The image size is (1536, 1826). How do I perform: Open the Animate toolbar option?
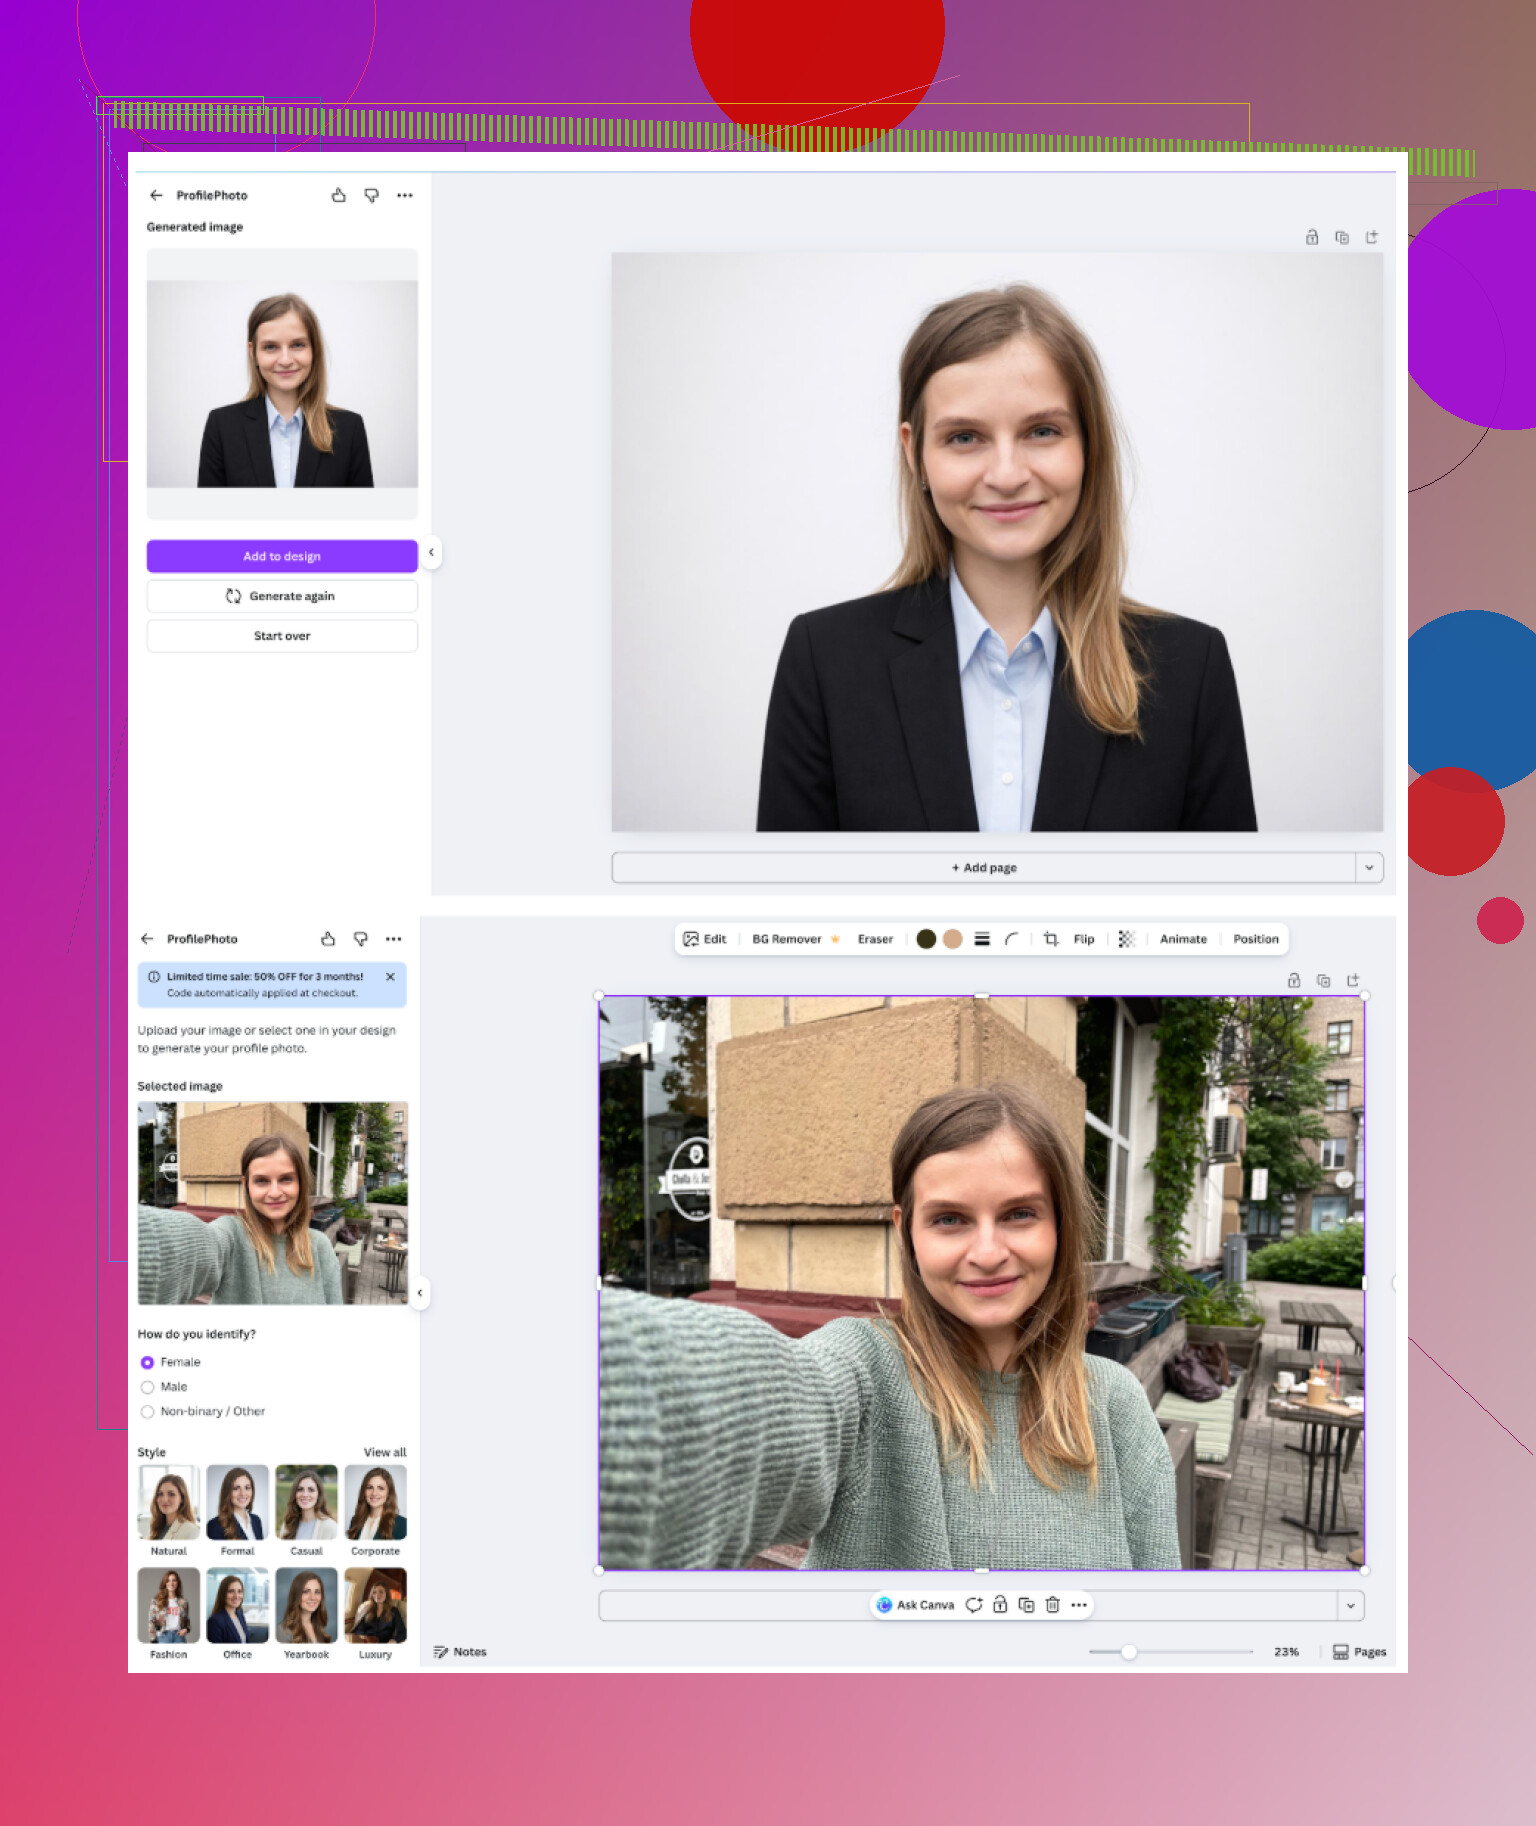point(1183,939)
